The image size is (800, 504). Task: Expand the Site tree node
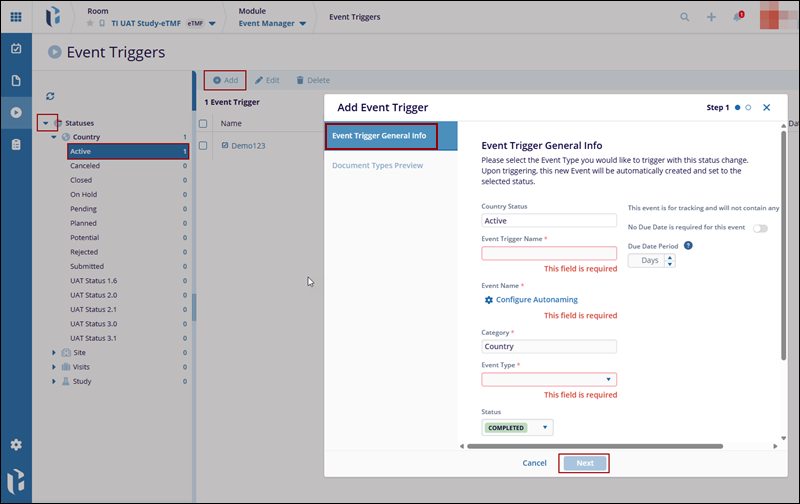54,353
